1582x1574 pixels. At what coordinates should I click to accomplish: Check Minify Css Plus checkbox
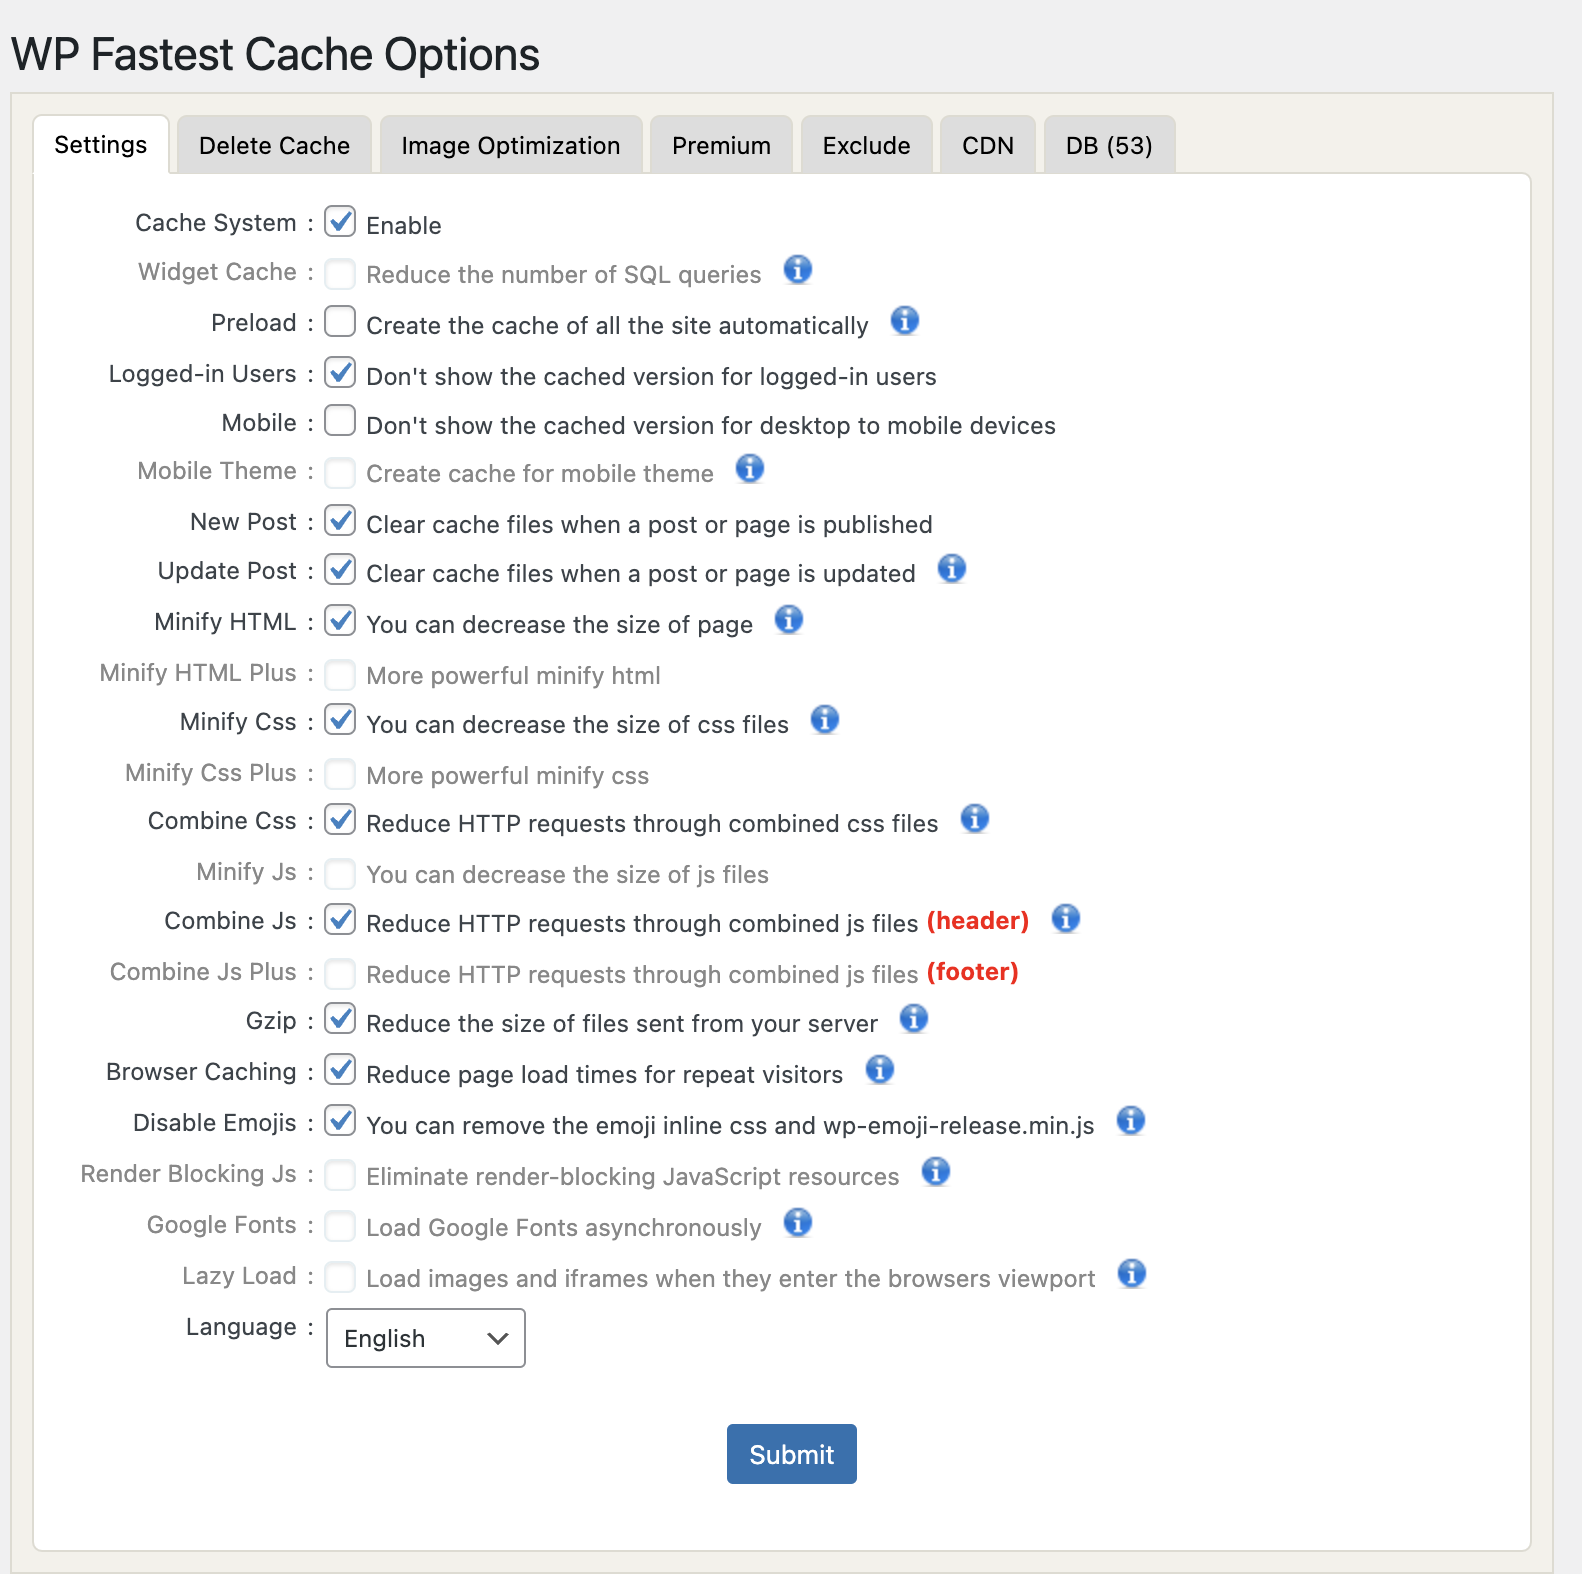pyautogui.click(x=340, y=774)
